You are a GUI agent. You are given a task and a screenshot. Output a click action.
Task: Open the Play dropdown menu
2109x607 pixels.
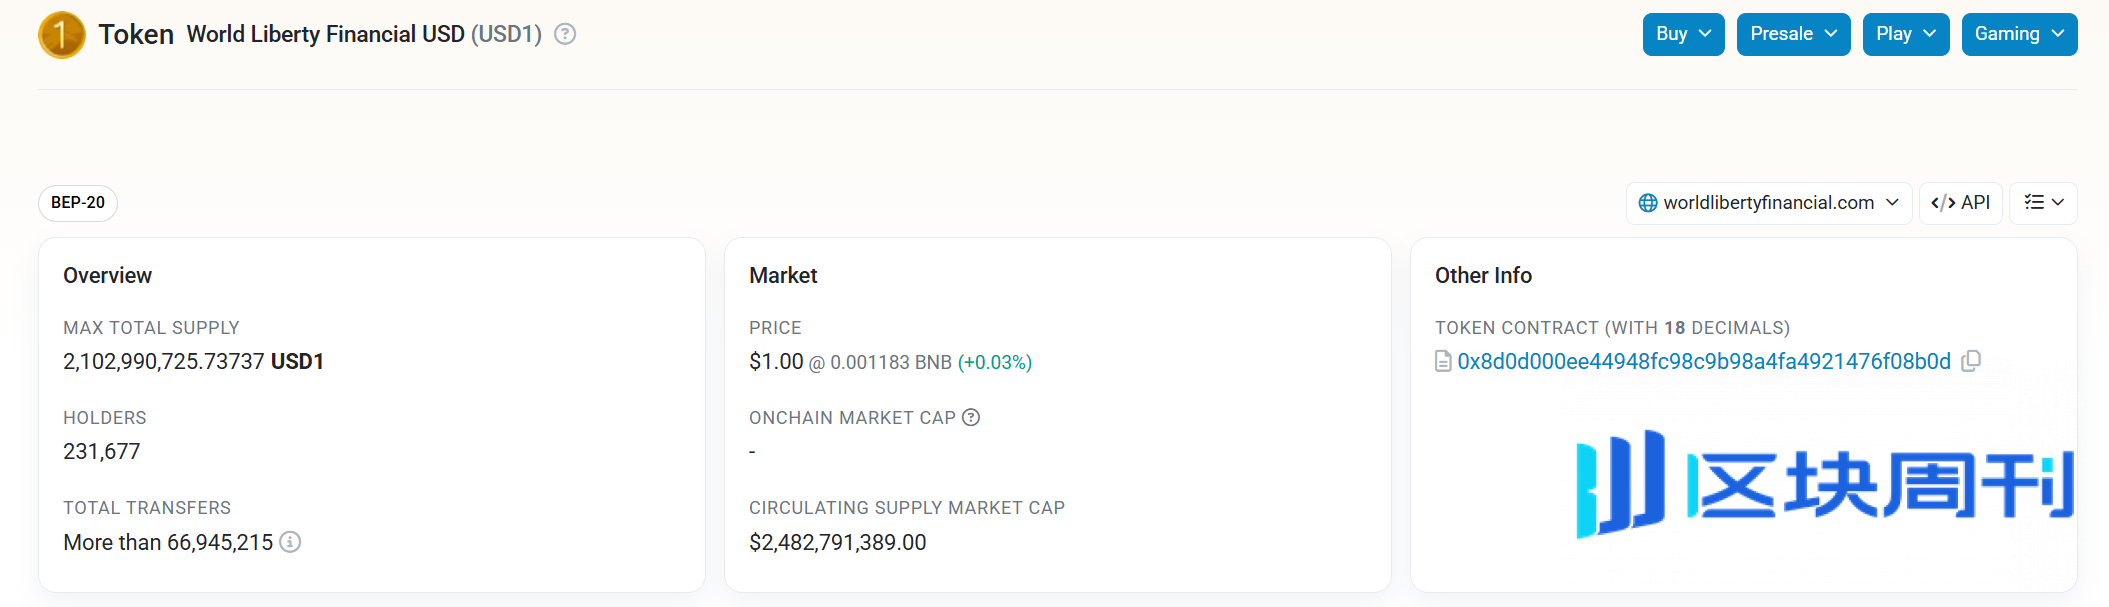(x=1906, y=34)
